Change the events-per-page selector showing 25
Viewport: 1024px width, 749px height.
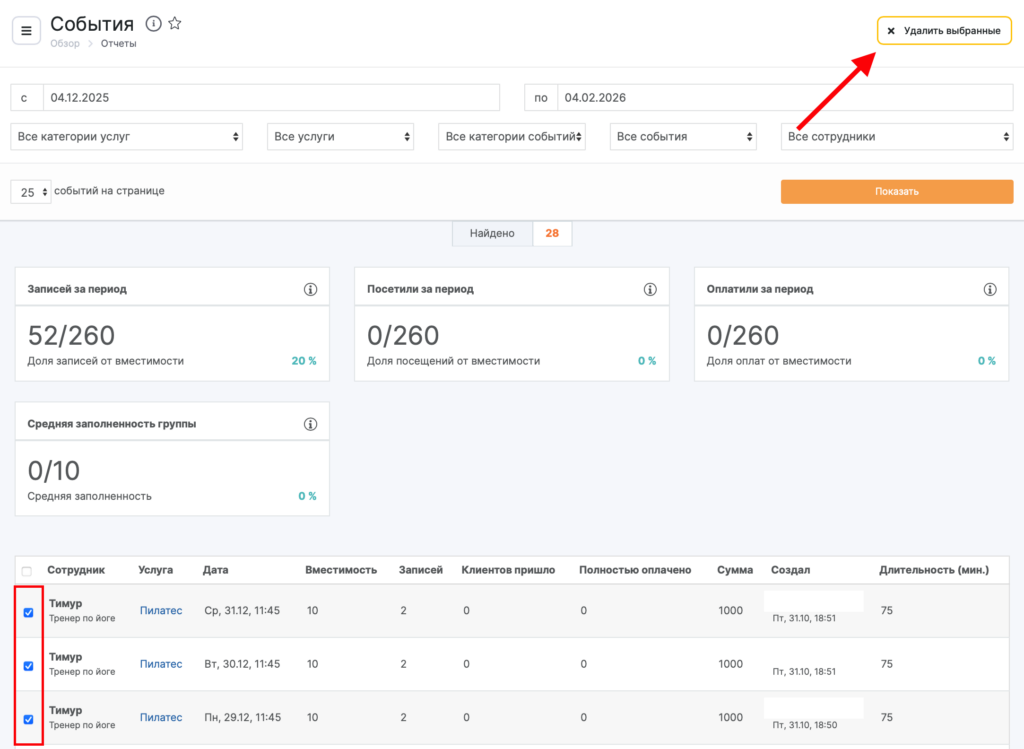click(31, 192)
